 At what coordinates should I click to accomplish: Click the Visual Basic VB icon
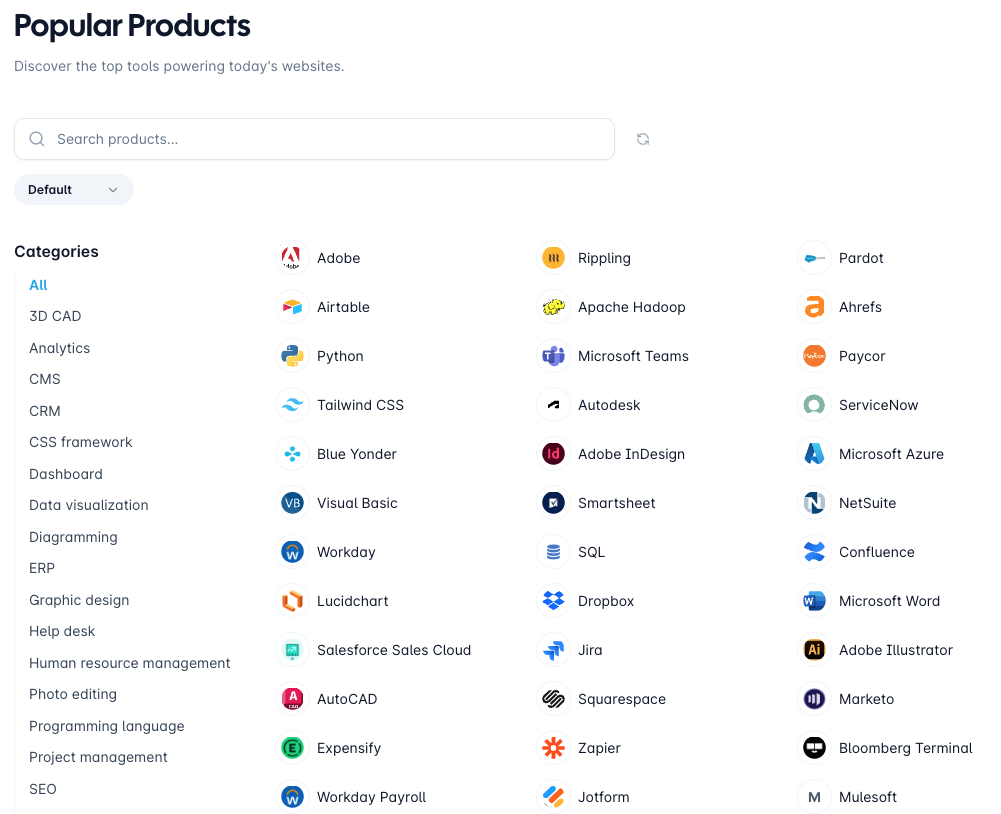pyautogui.click(x=292, y=503)
